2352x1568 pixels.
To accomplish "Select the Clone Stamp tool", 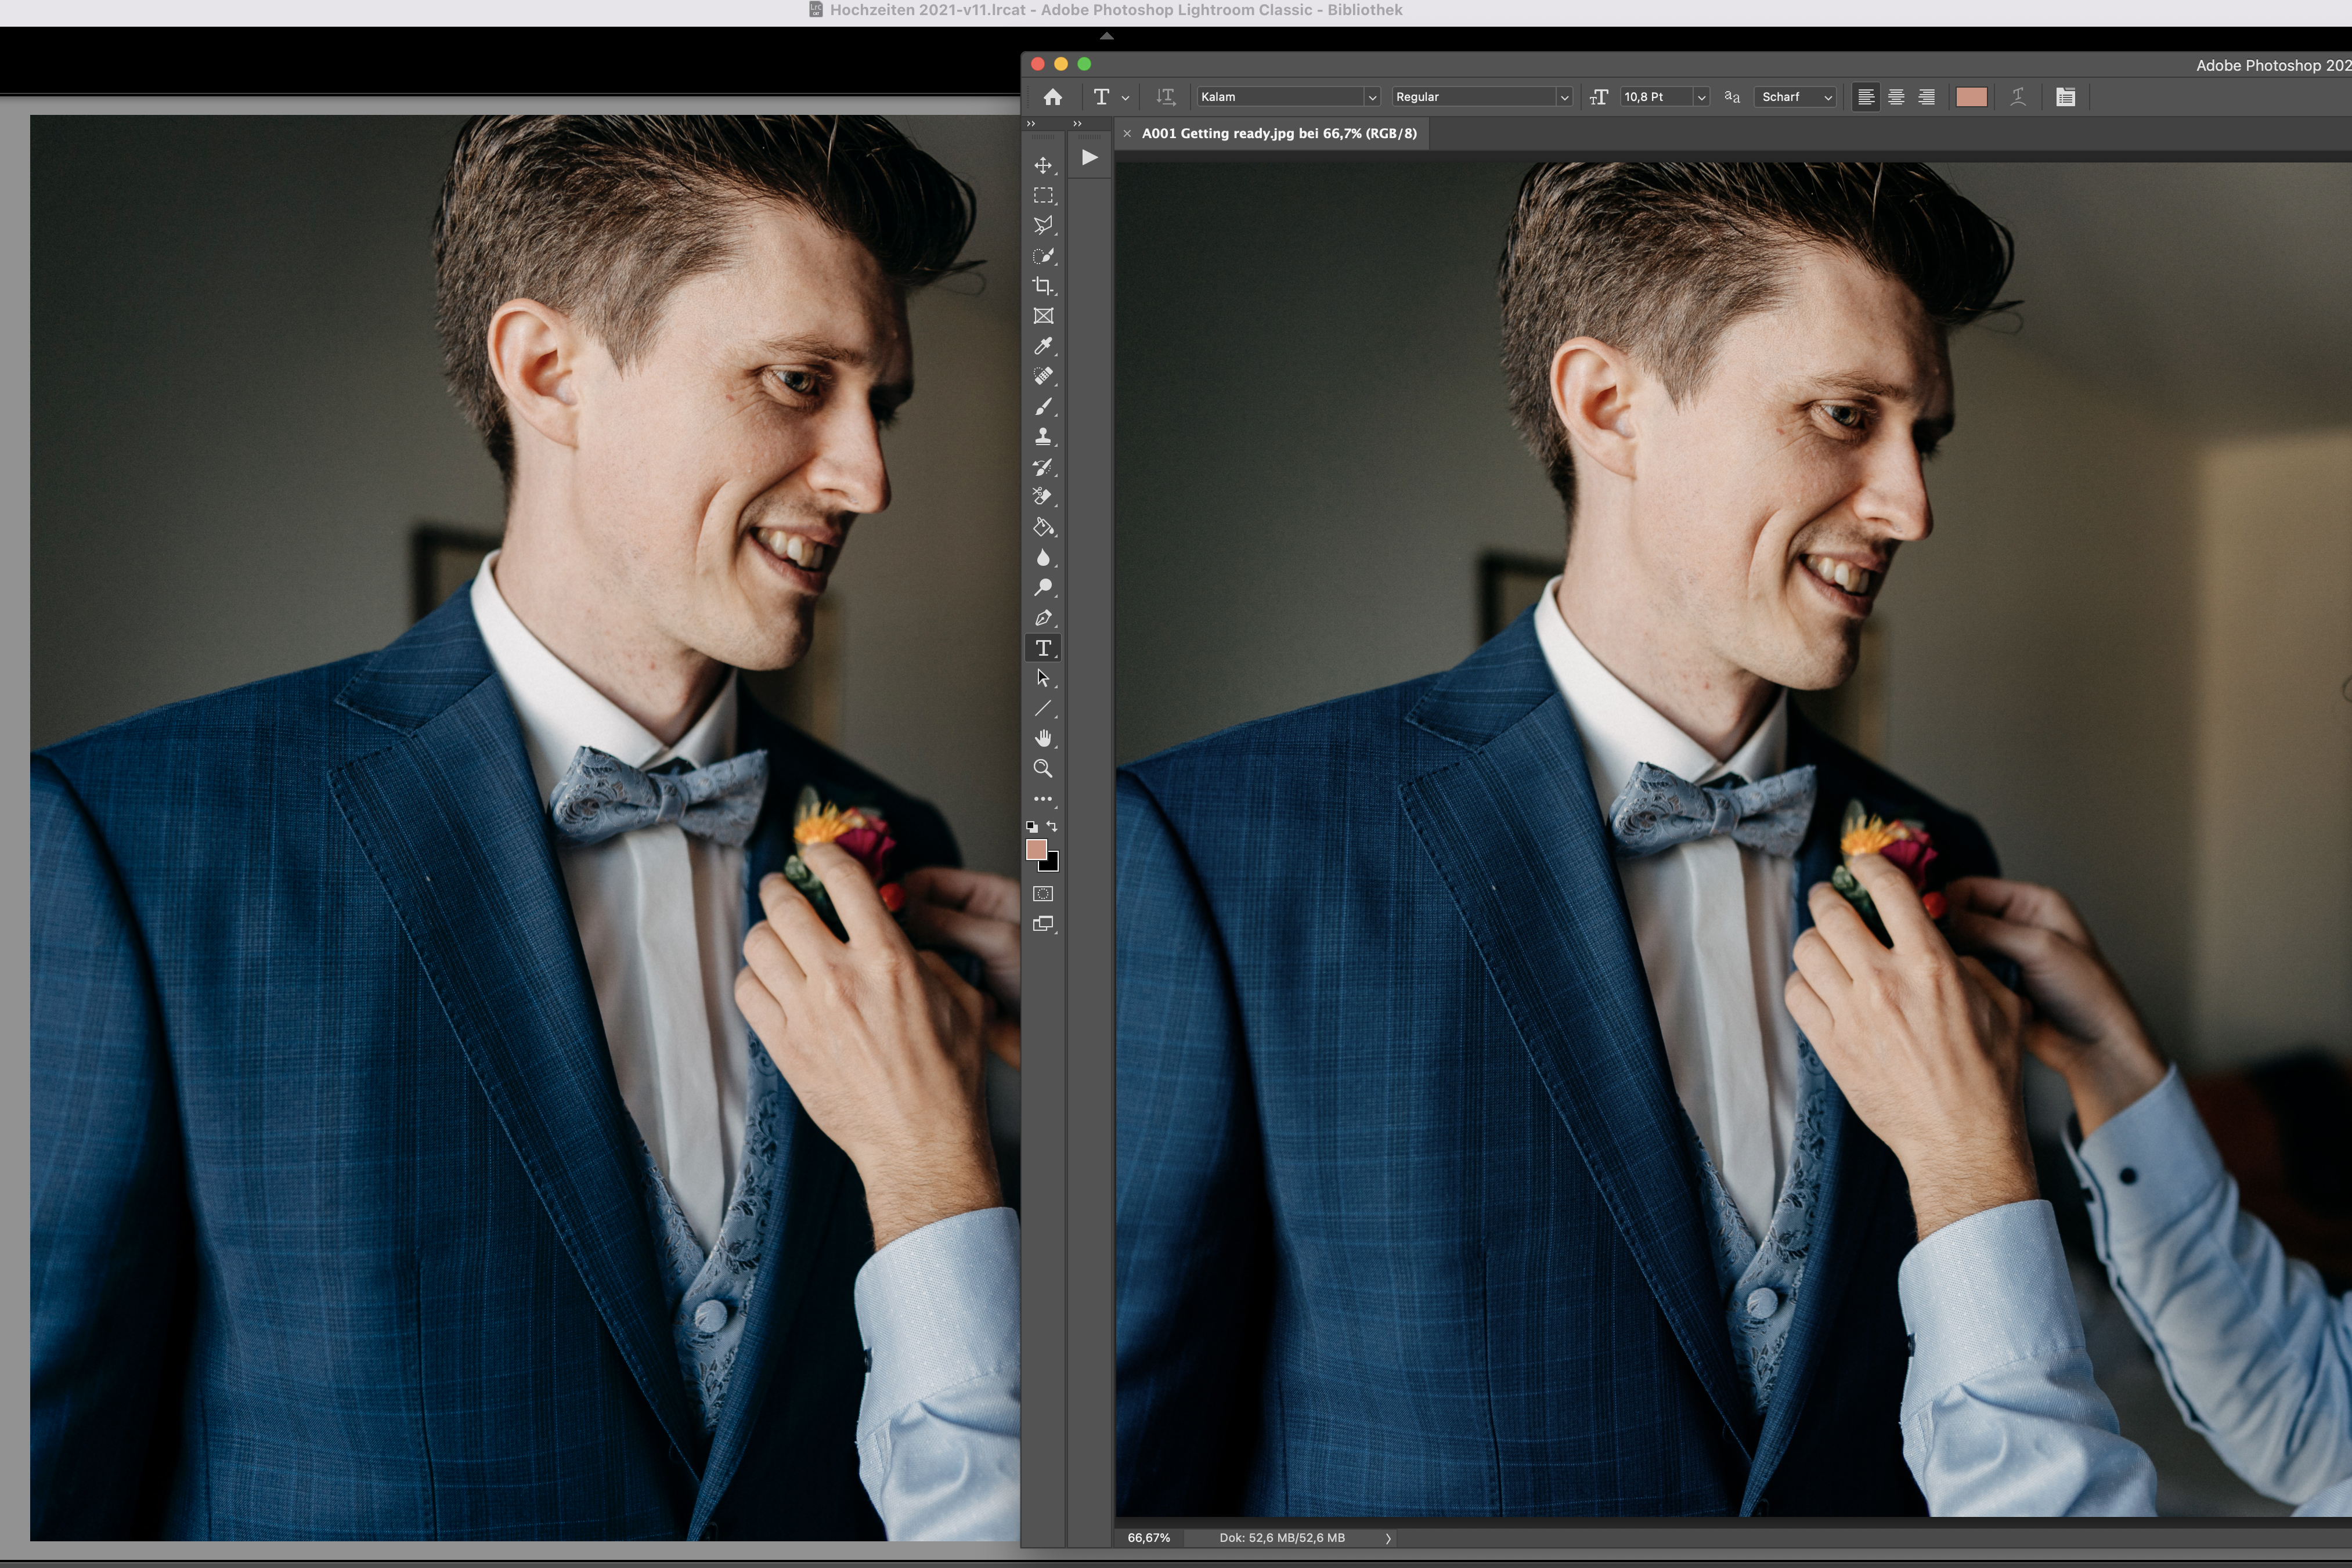I will (1043, 437).
